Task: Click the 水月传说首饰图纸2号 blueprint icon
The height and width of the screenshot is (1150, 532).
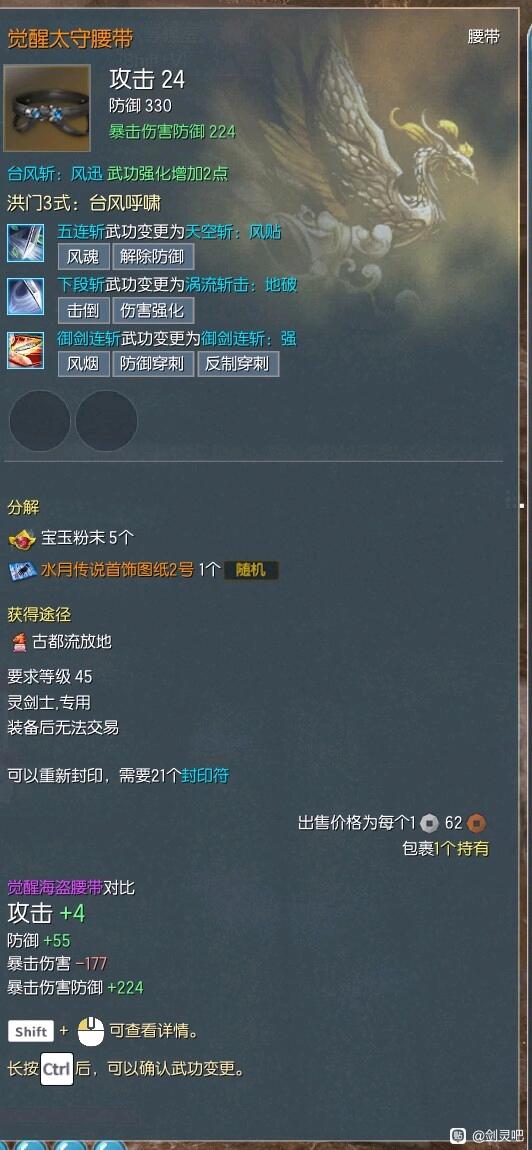Action: pos(23,570)
